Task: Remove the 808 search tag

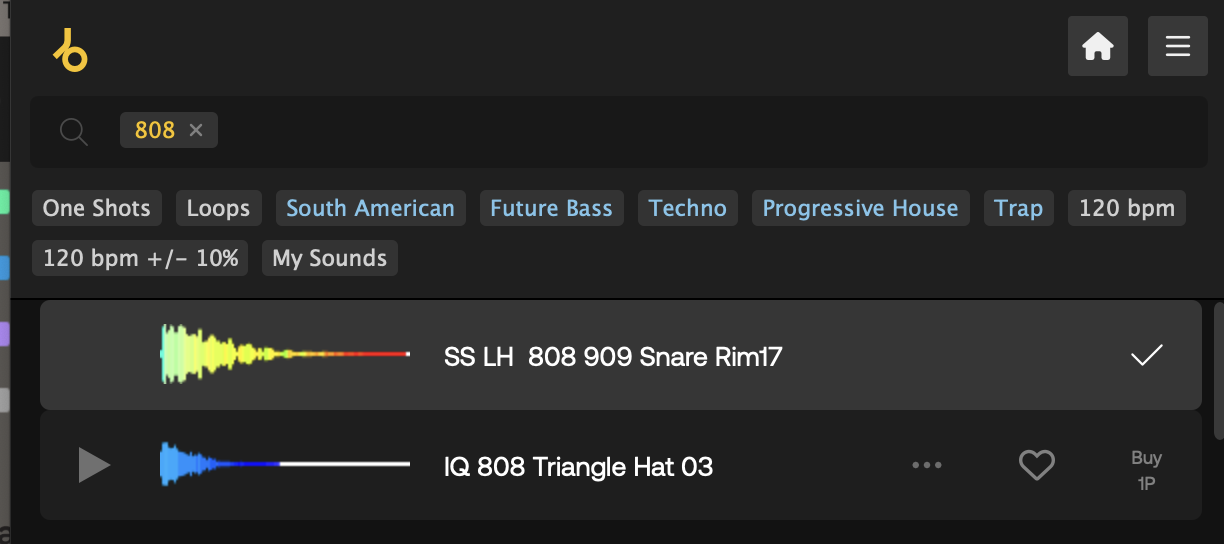Action: pos(196,130)
